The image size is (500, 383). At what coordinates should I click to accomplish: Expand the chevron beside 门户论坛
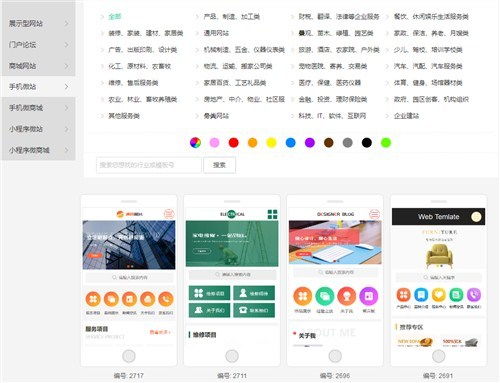click(66, 45)
